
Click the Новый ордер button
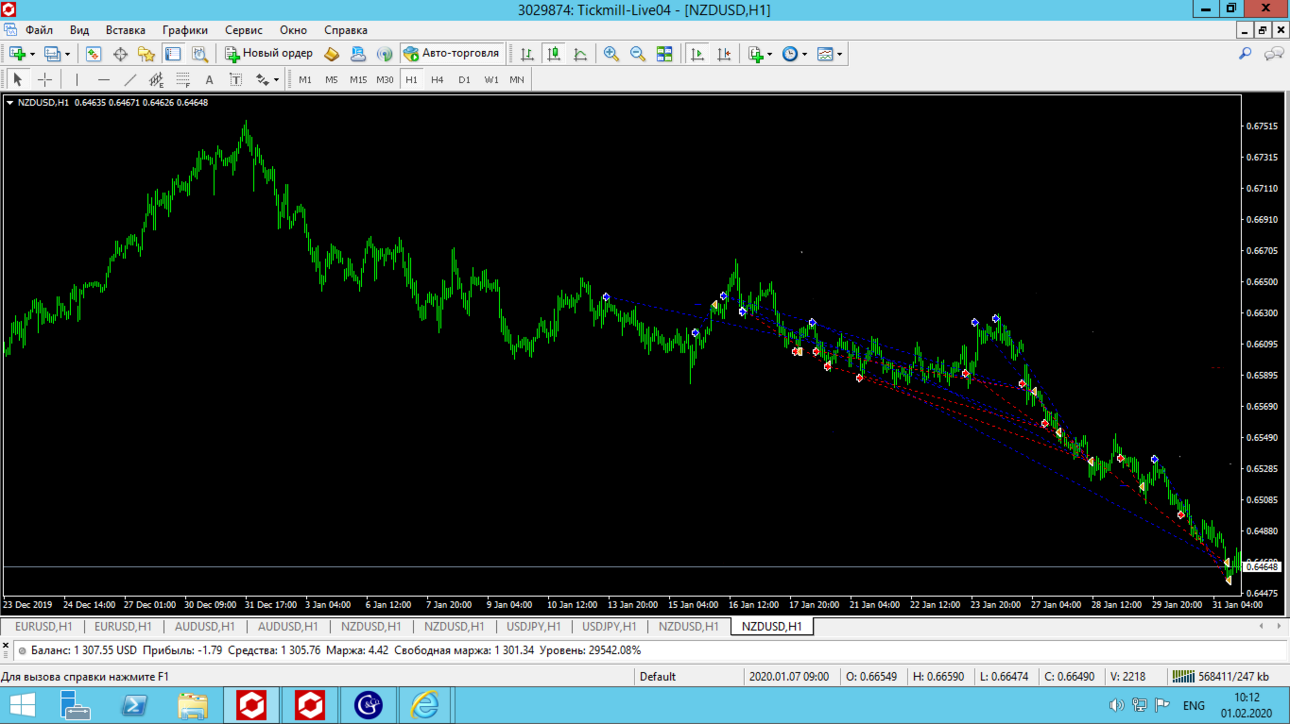[268, 54]
